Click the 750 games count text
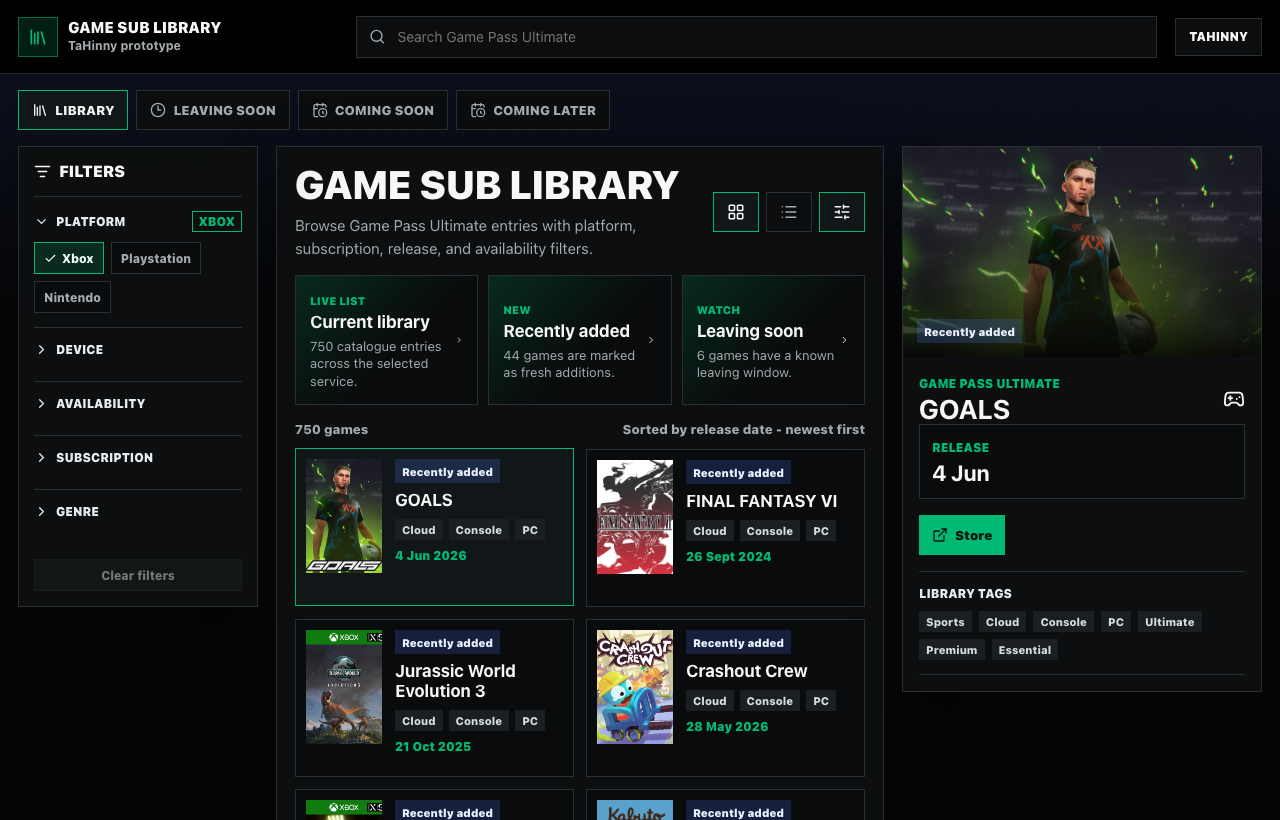Viewport: 1280px width, 820px height. tap(332, 429)
